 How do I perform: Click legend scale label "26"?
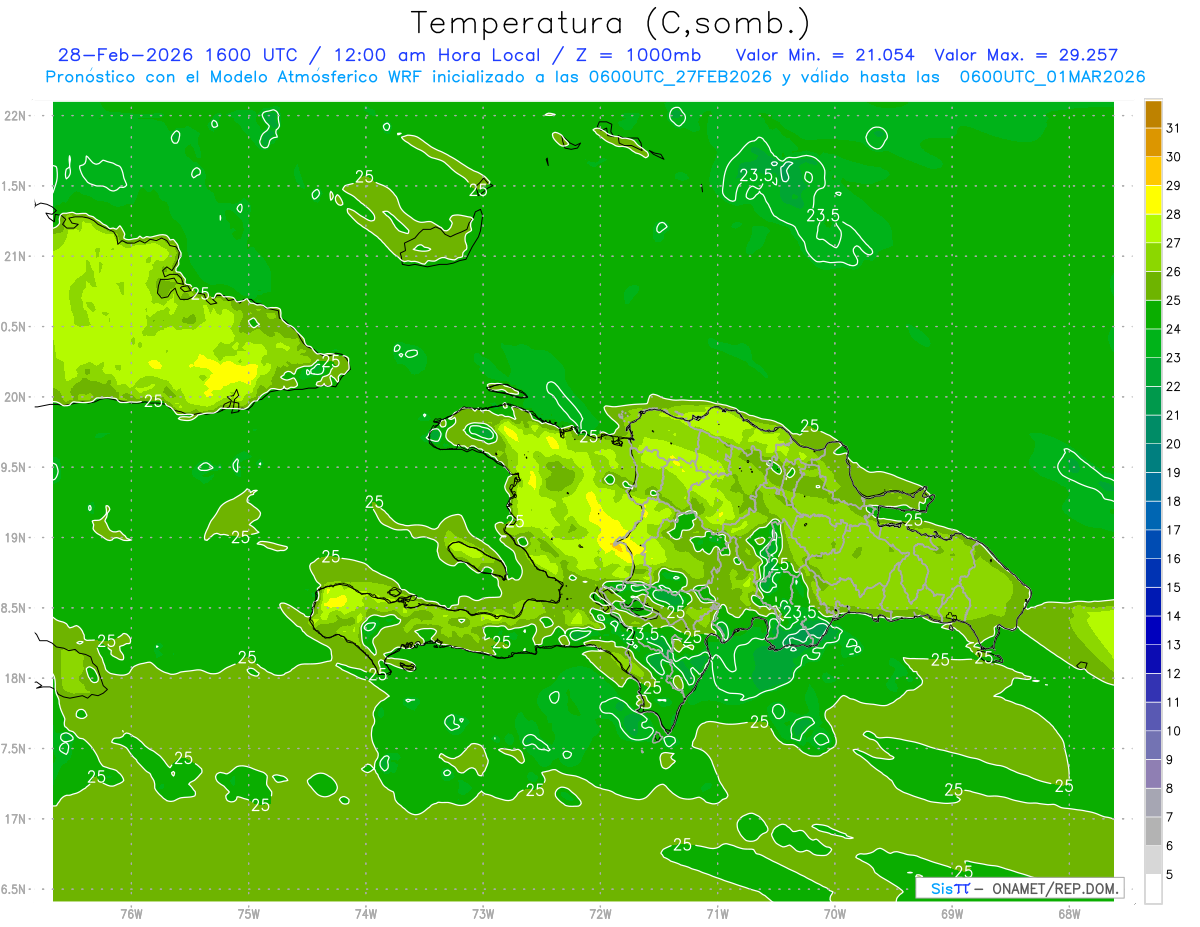coord(1174,272)
